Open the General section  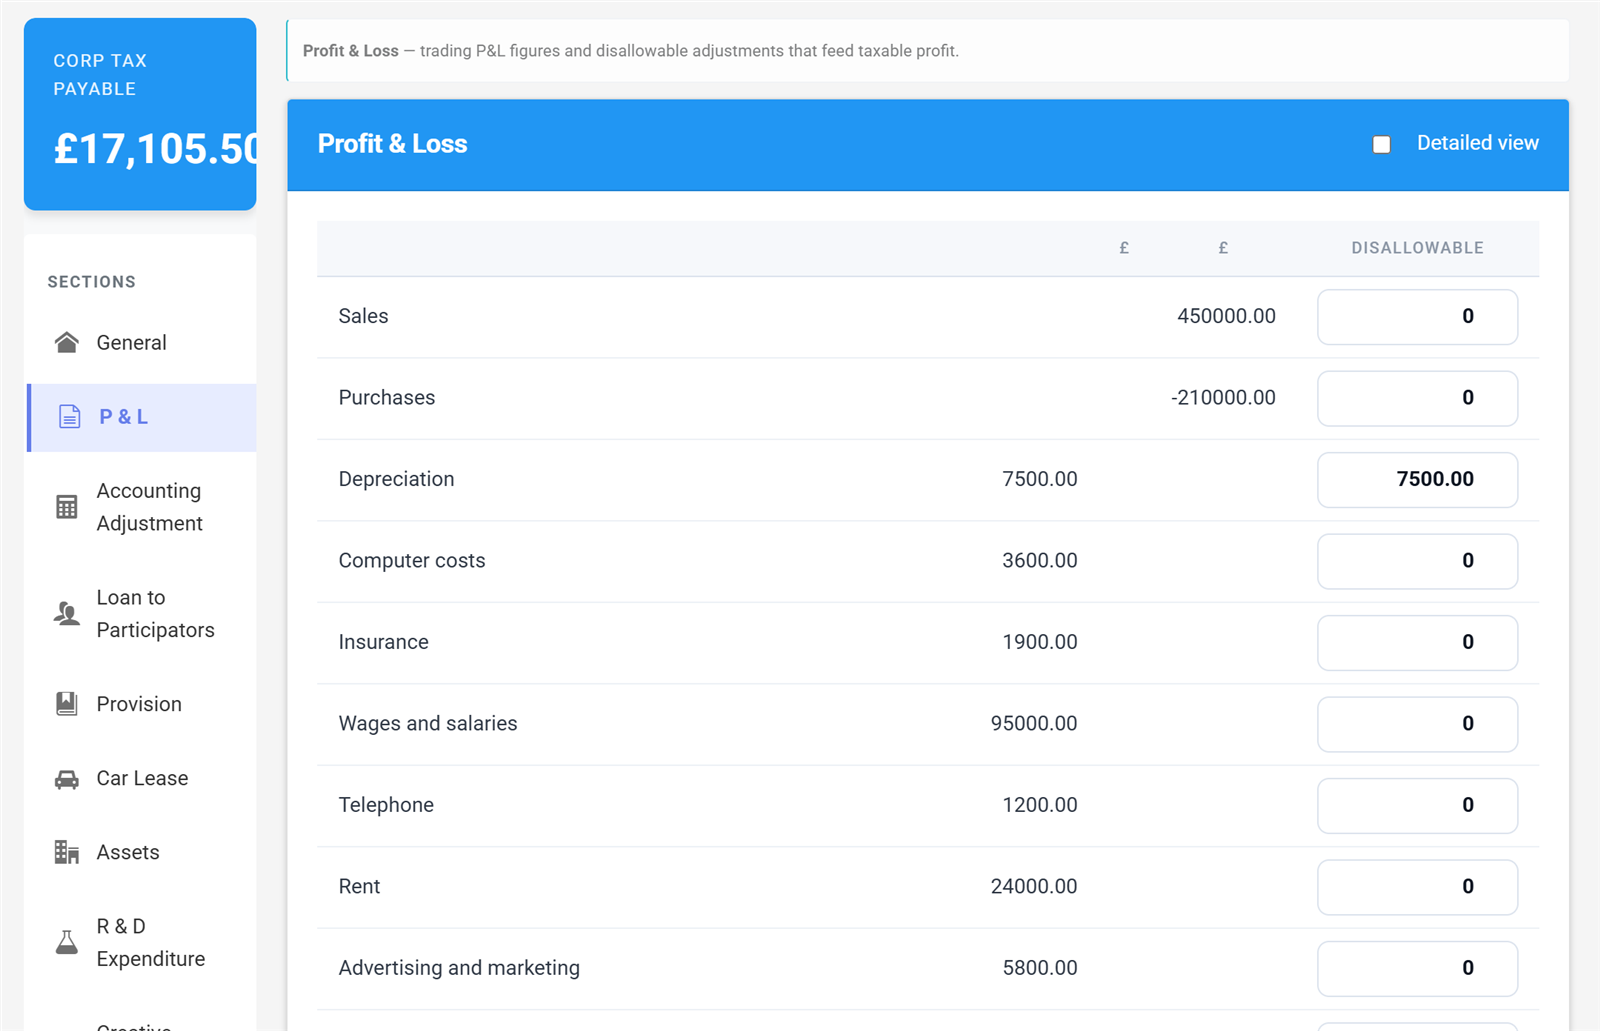pos(141,343)
